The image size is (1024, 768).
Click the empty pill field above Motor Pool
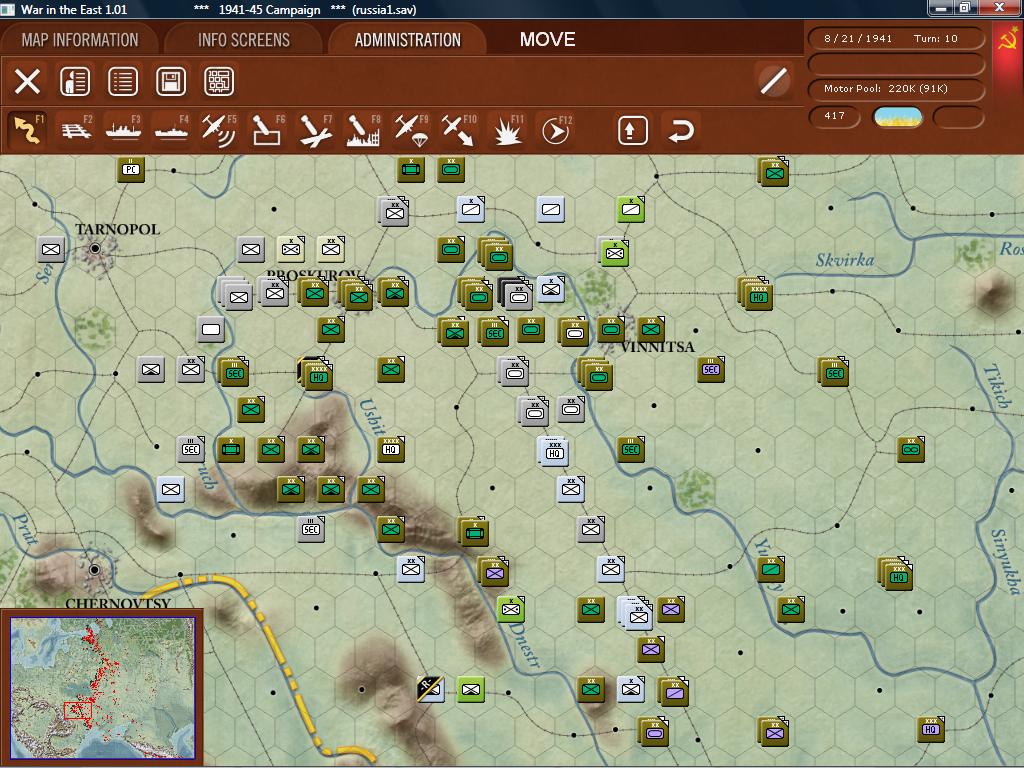[x=895, y=64]
